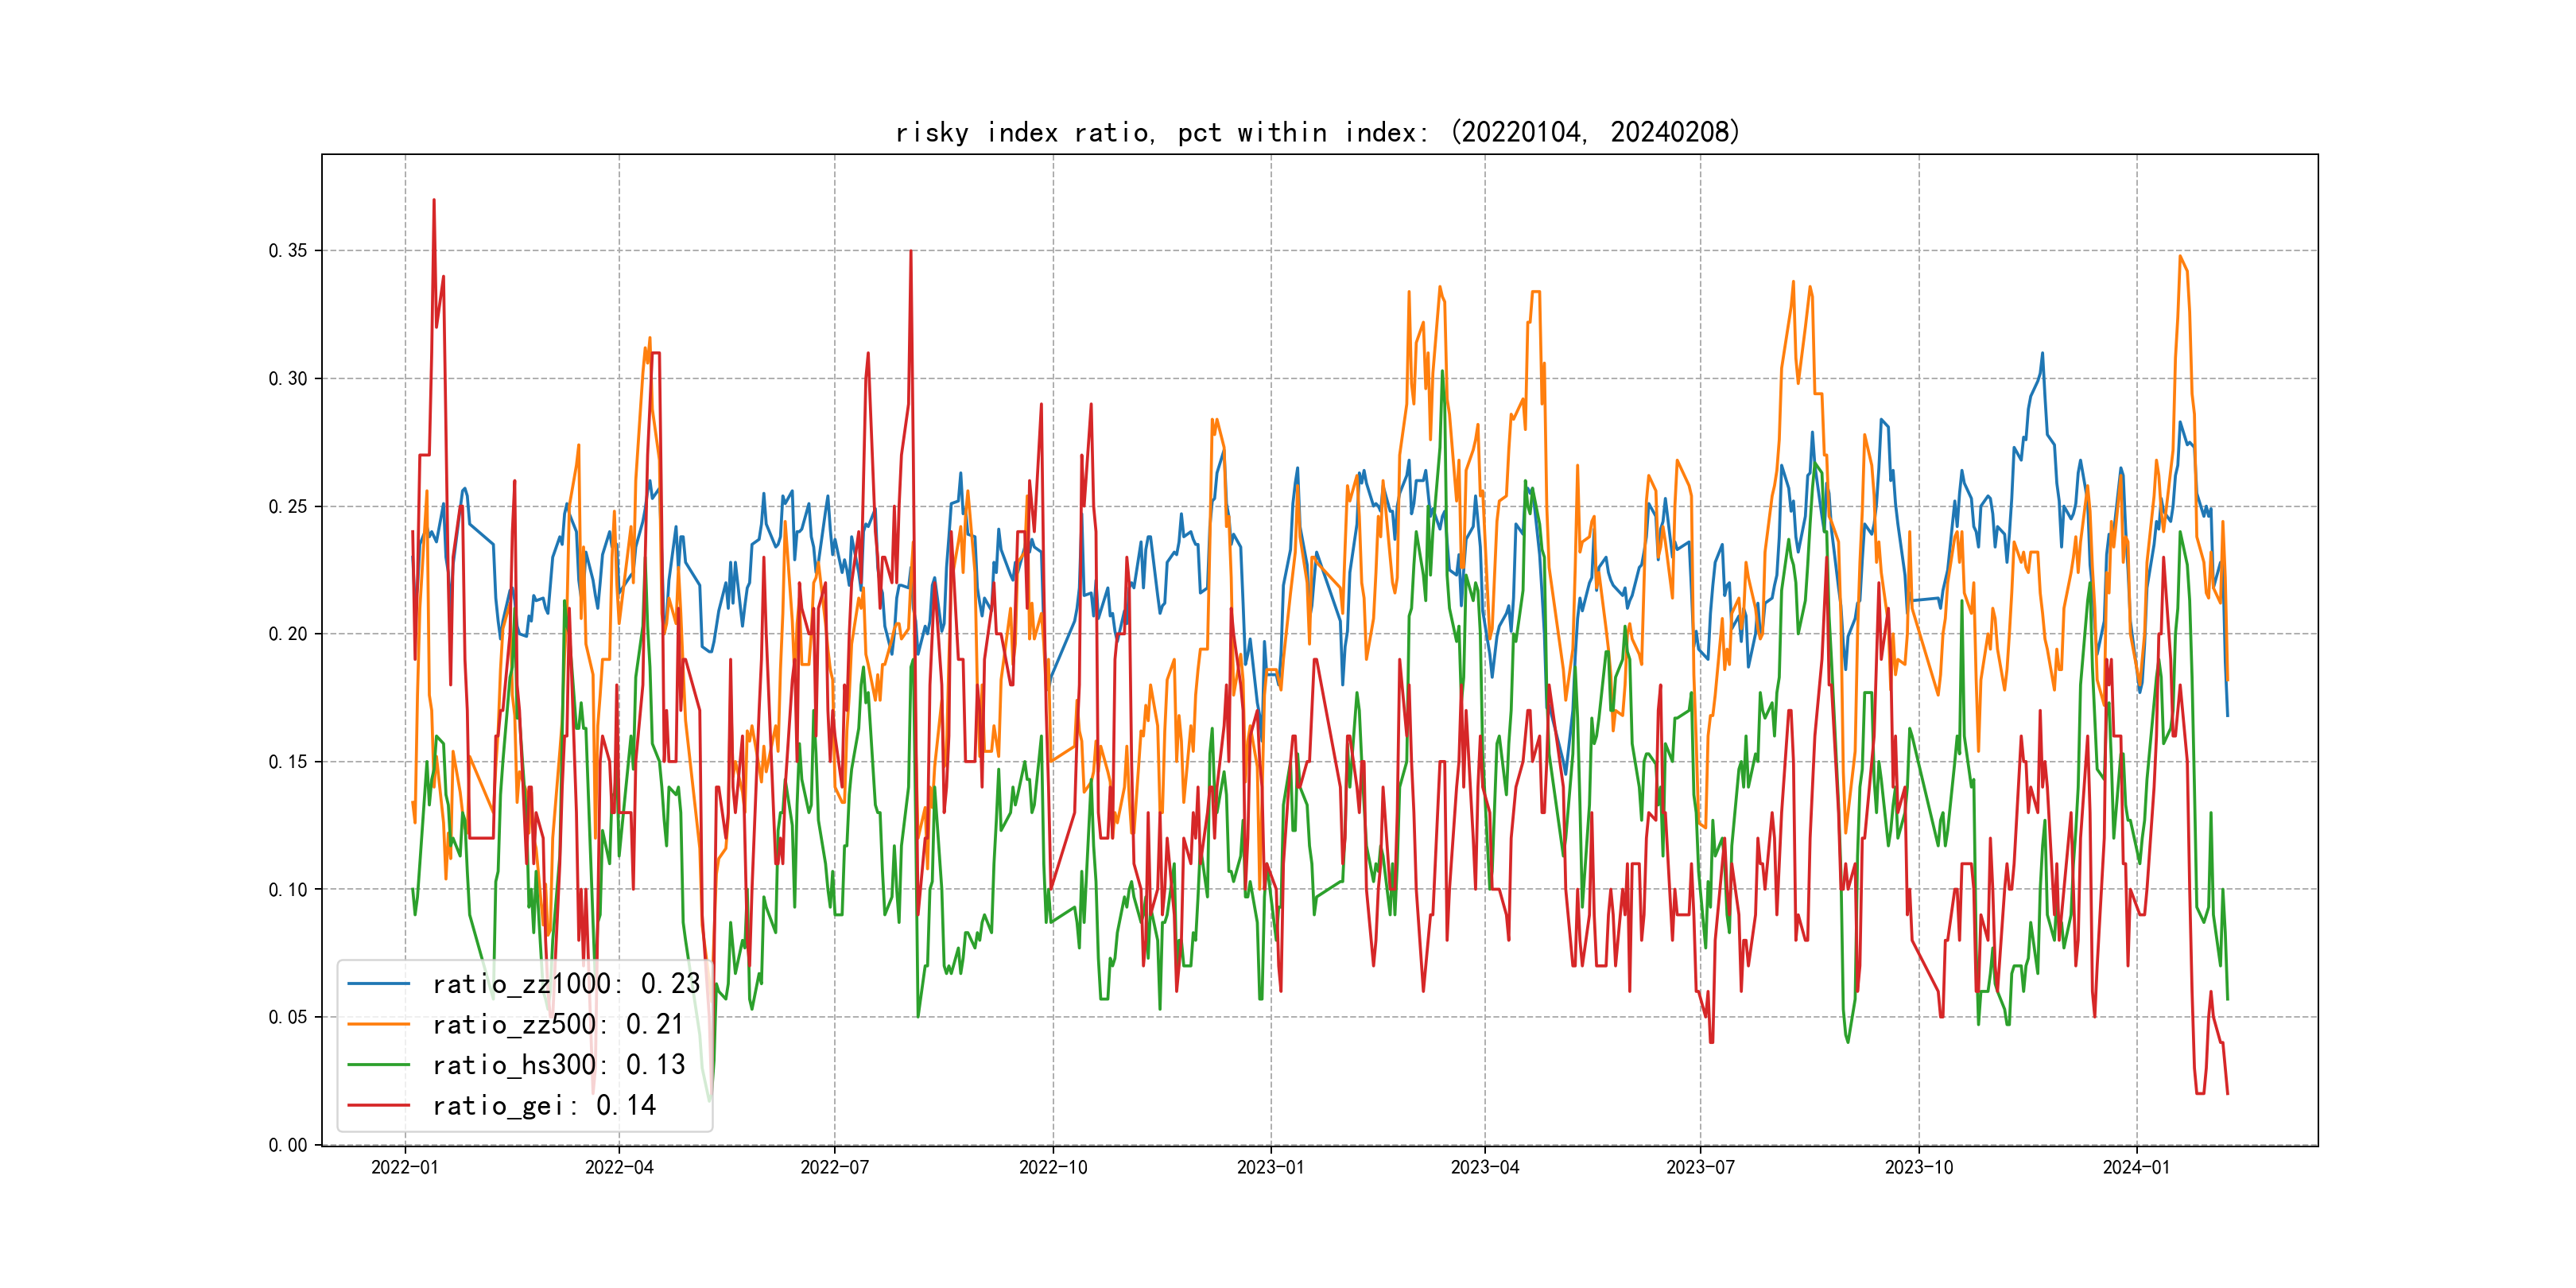2576x1288 pixels.
Task: Click the 2022-01 x-axis tick label
Action: tap(405, 1167)
